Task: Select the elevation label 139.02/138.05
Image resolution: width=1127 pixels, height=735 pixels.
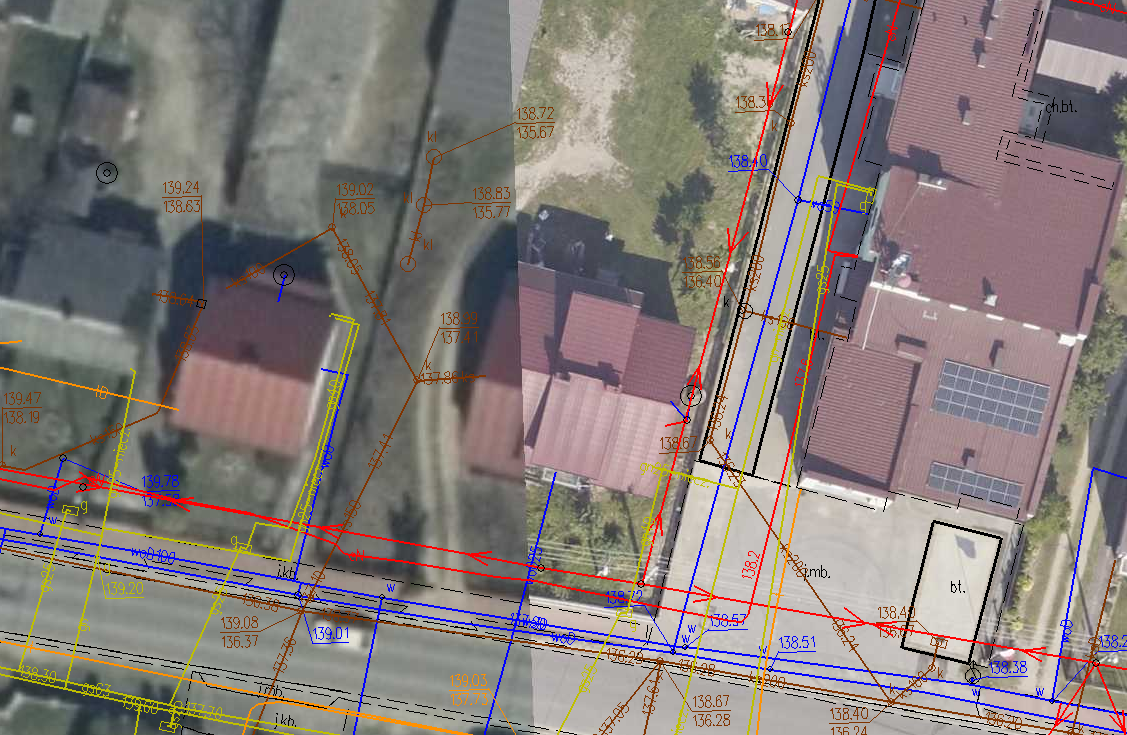Action: coord(355,199)
